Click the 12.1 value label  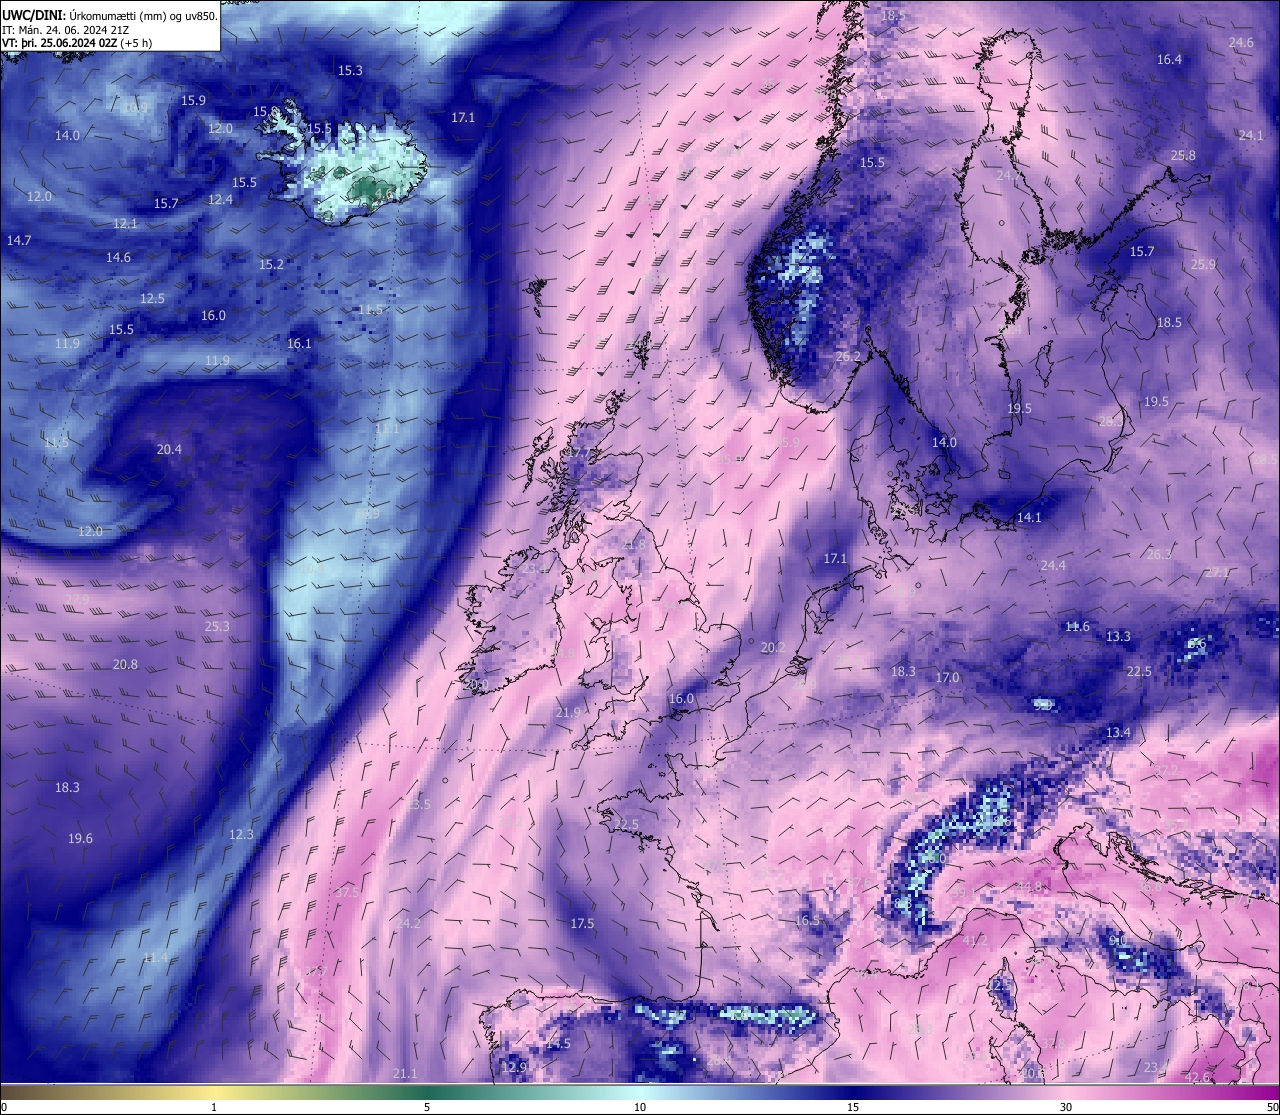pos(125,224)
